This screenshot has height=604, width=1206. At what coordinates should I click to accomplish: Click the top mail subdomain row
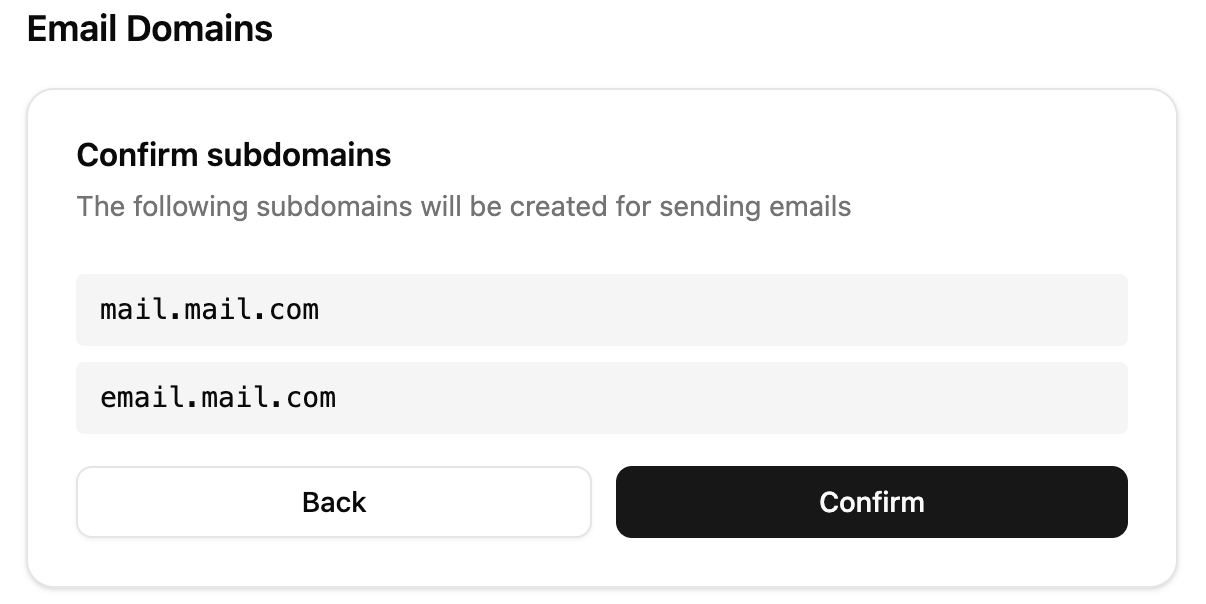pyautogui.click(x=601, y=309)
